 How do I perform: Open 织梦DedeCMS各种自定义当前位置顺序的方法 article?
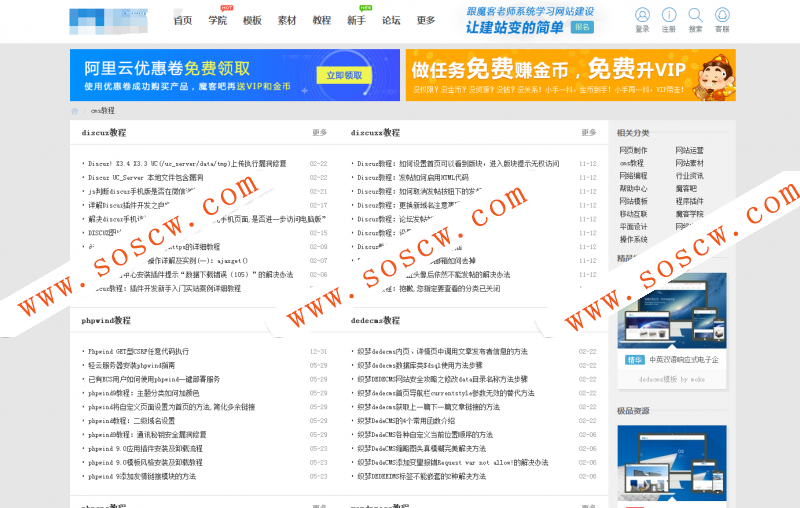point(425,435)
